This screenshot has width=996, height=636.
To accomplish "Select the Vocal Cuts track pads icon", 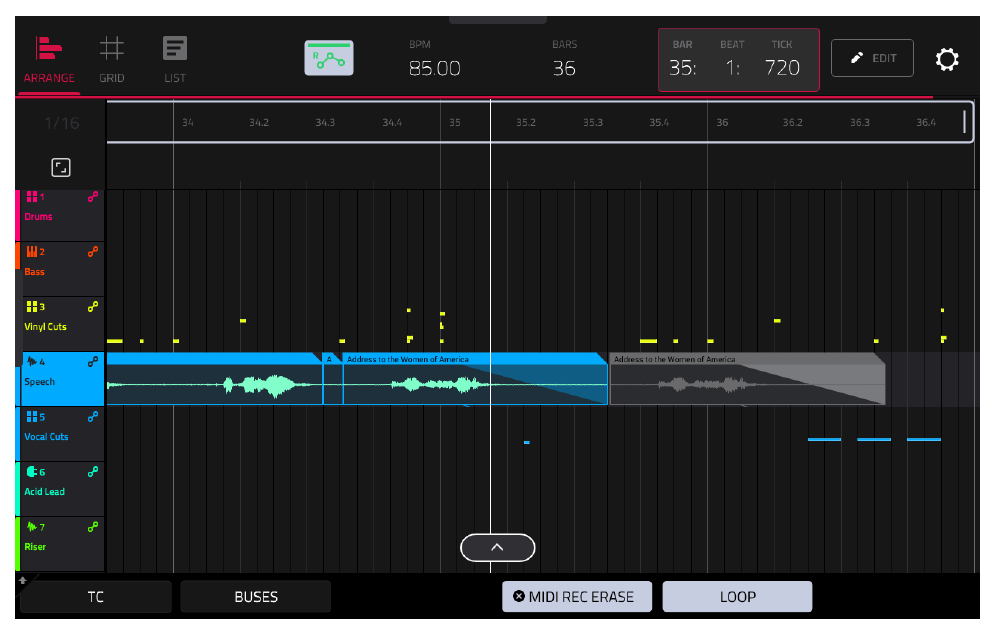I will pos(32,417).
